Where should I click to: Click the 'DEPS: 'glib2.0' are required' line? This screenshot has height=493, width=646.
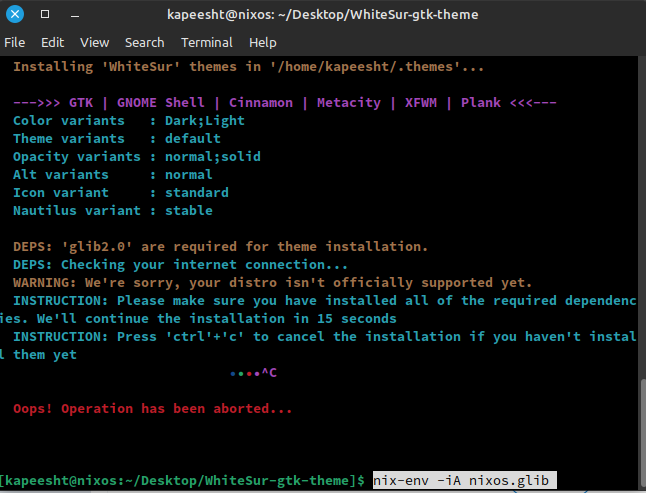coord(221,246)
